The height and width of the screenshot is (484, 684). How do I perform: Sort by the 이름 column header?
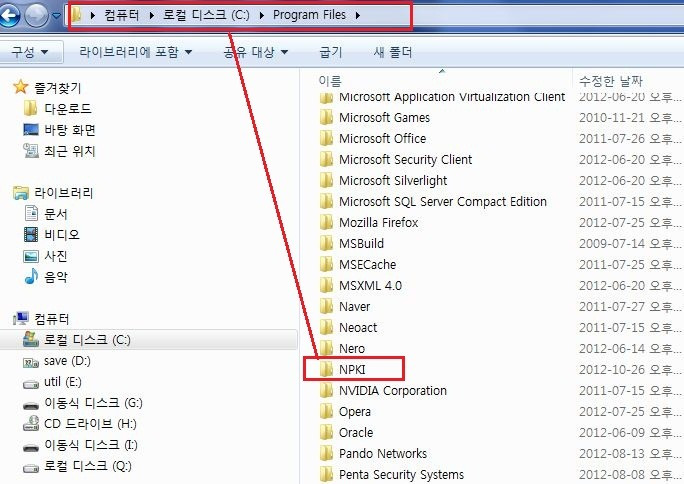click(330, 81)
